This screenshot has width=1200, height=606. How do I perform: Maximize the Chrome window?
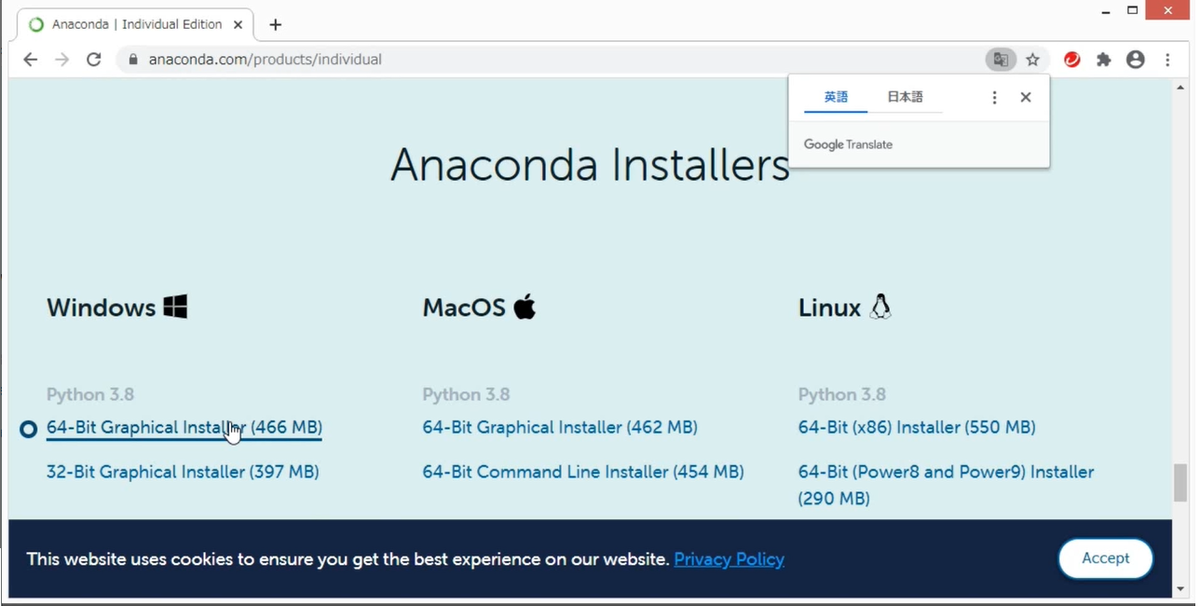click(1132, 10)
